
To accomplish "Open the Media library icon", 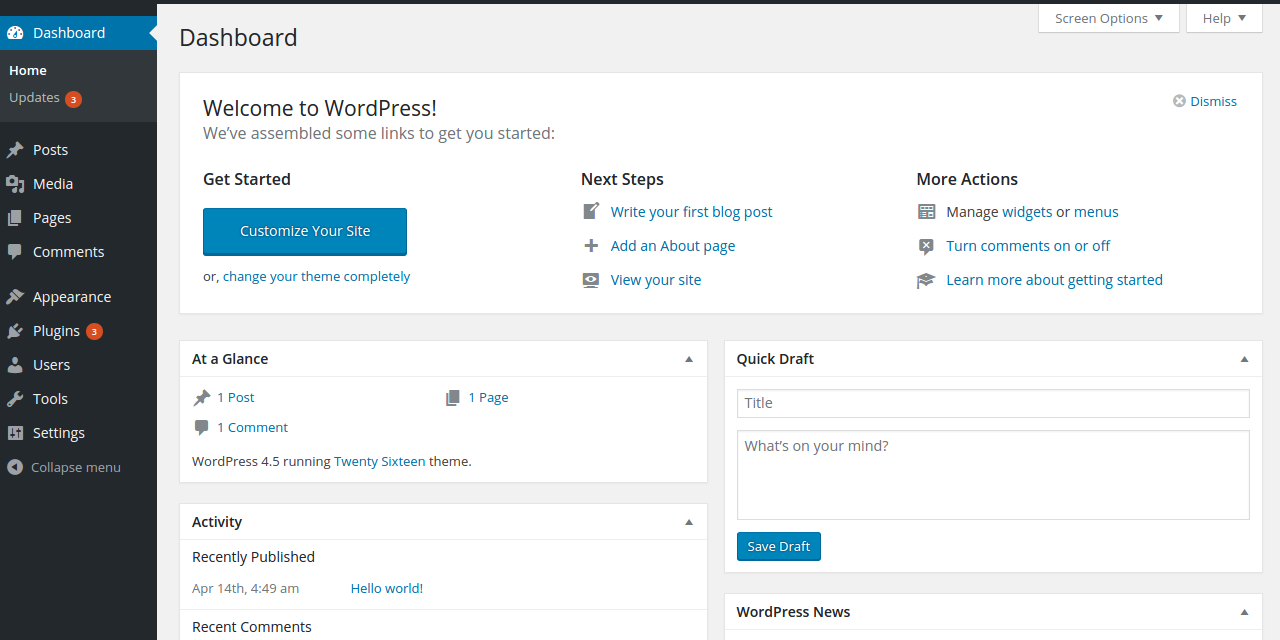I will (15, 183).
